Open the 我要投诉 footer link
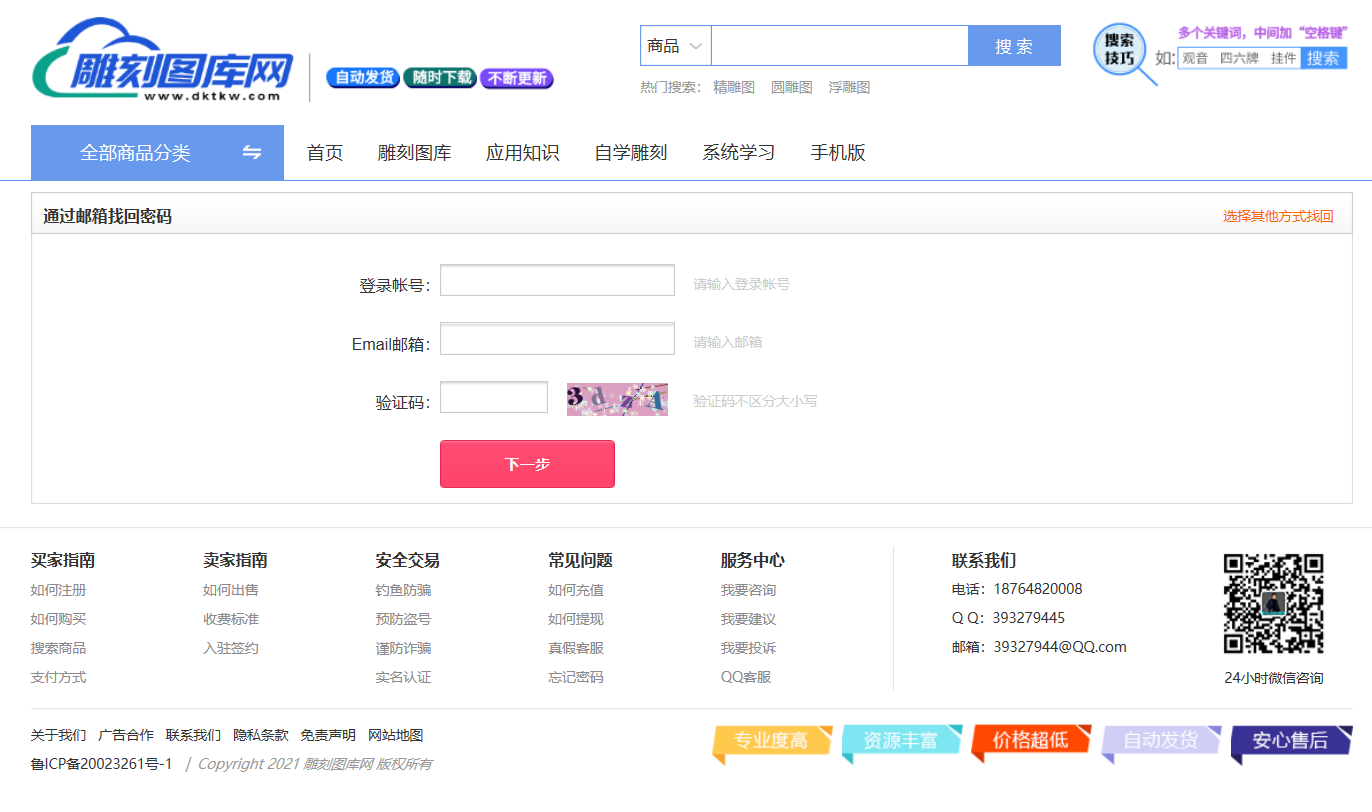This screenshot has width=1372, height=812. [x=749, y=648]
